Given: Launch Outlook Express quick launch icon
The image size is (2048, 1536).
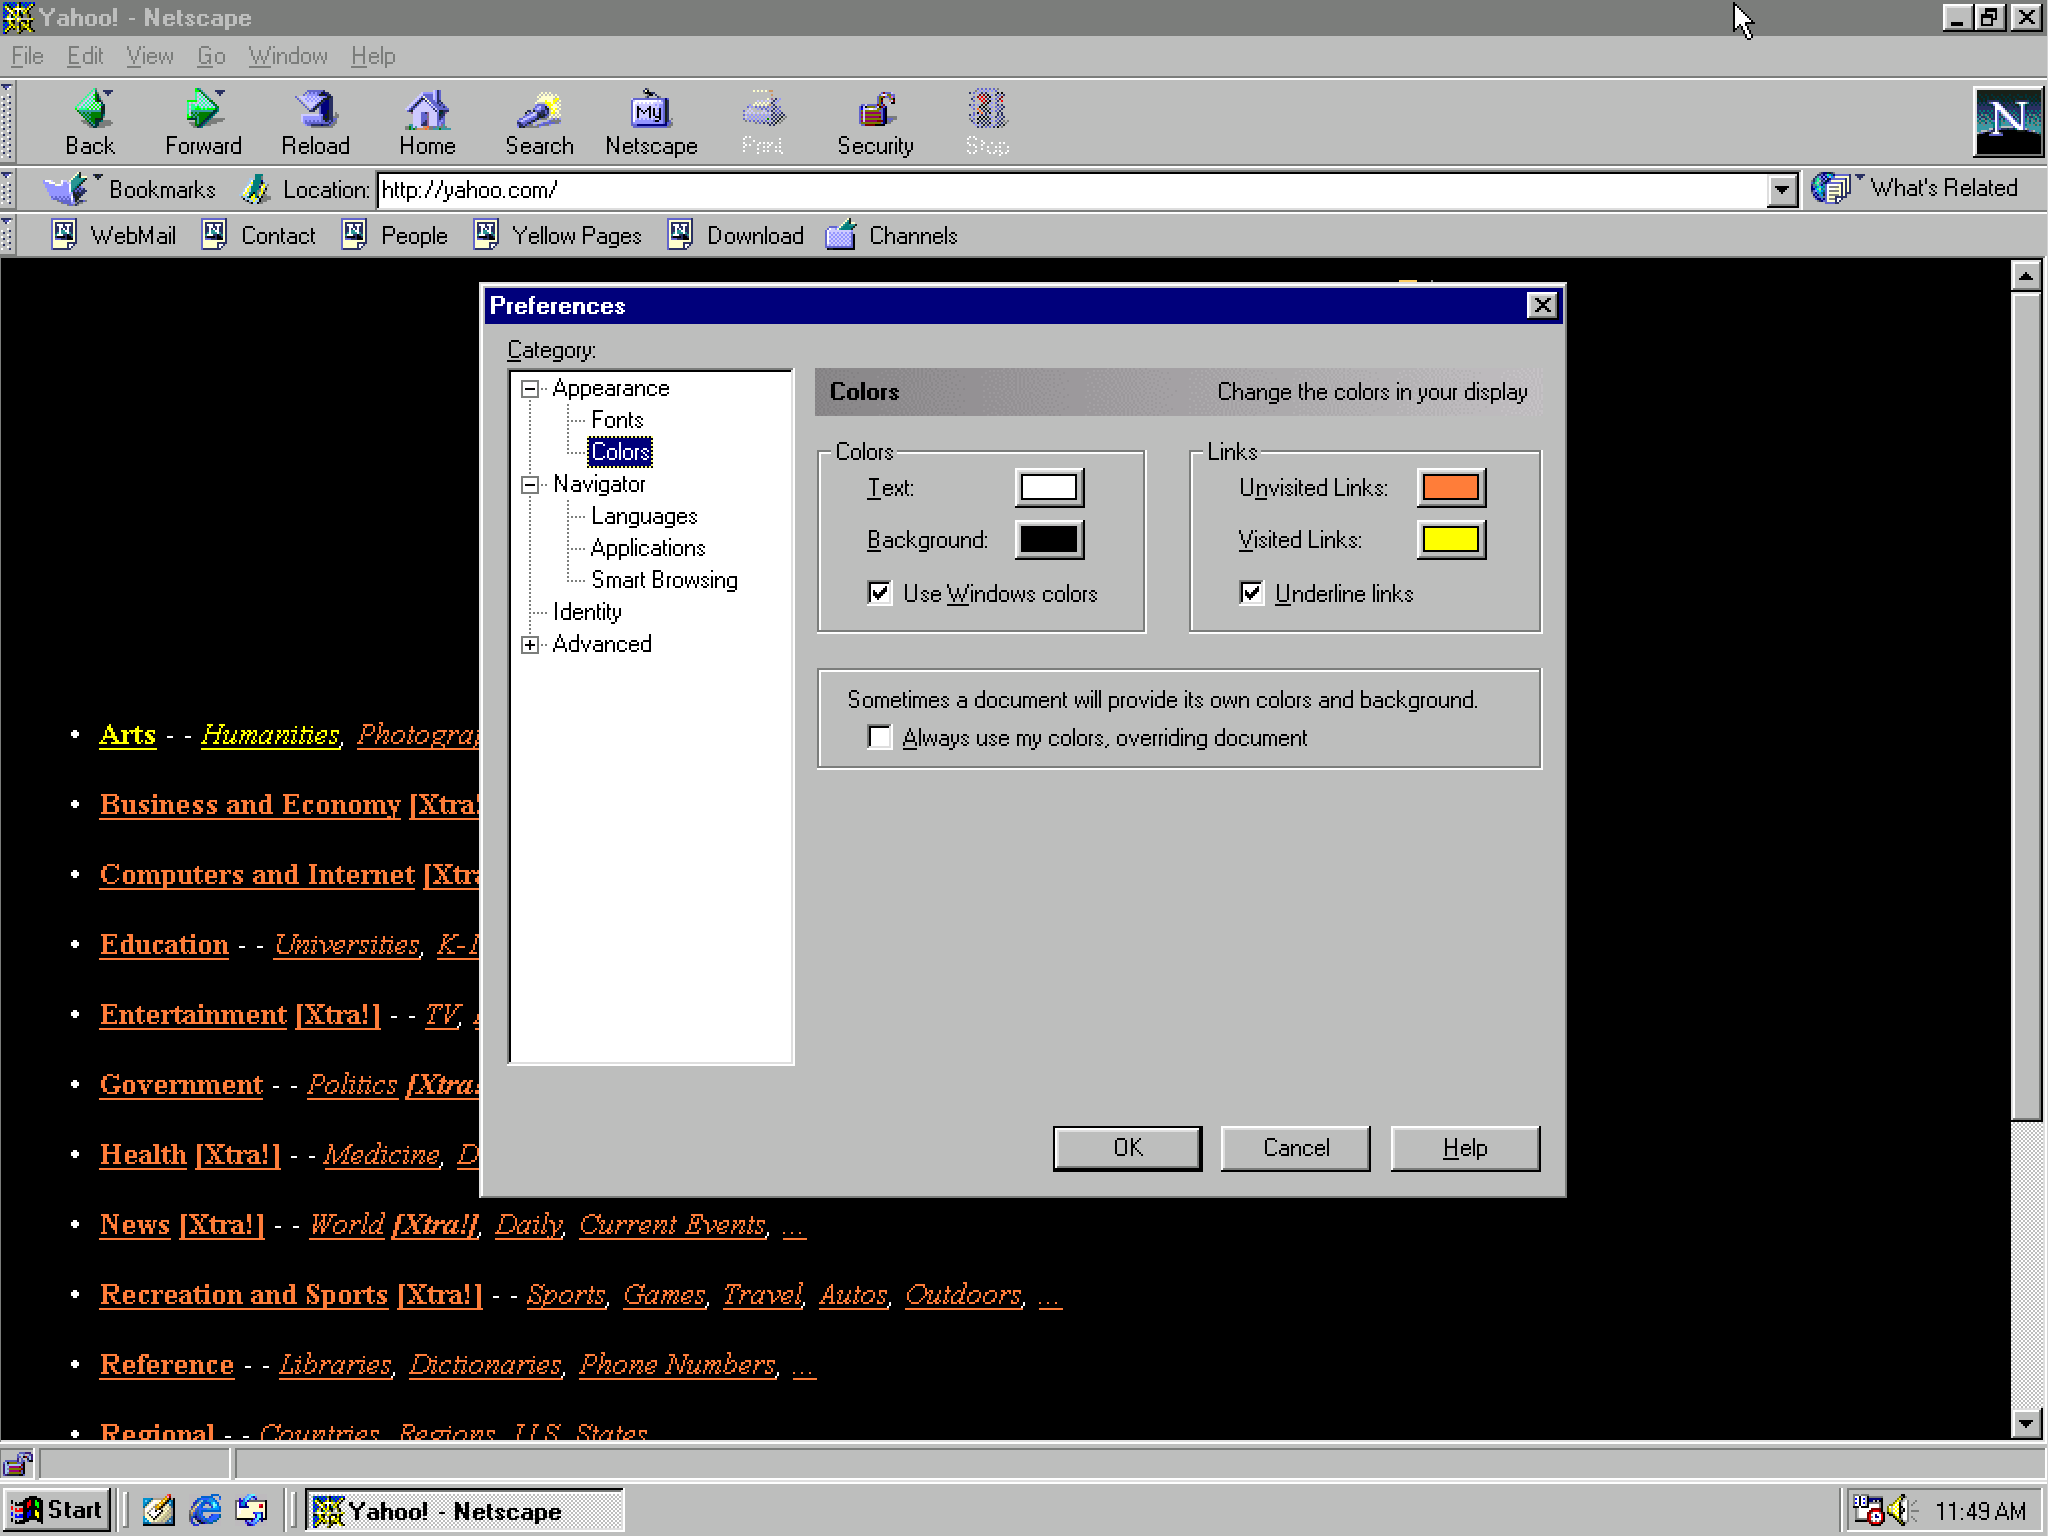Looking at the screenshot, I should click(x=252, y=1510).
